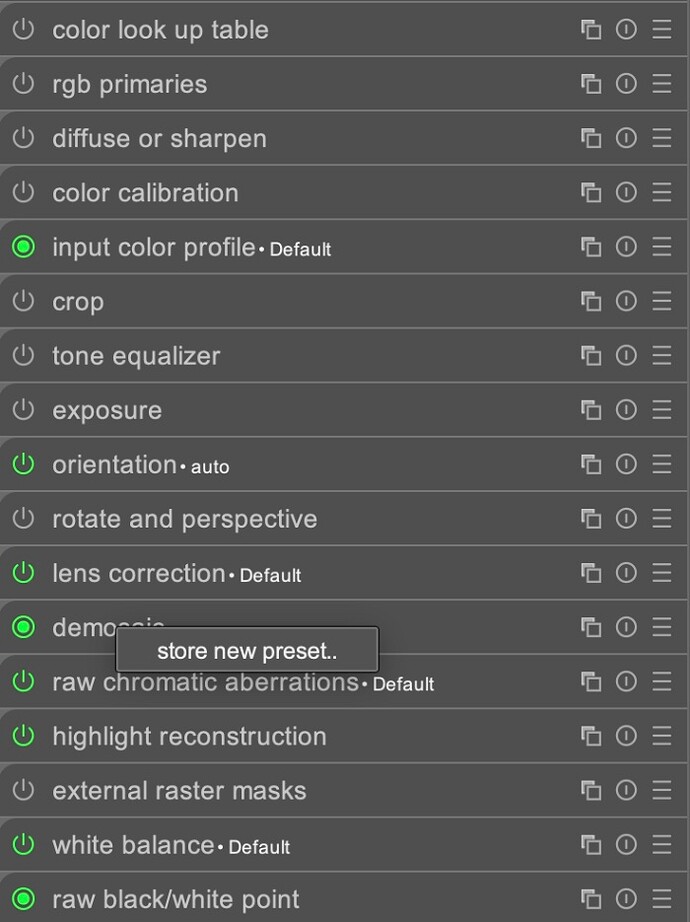Disable the white balance module
690x922 pixels.
click(x=23, y=845)
